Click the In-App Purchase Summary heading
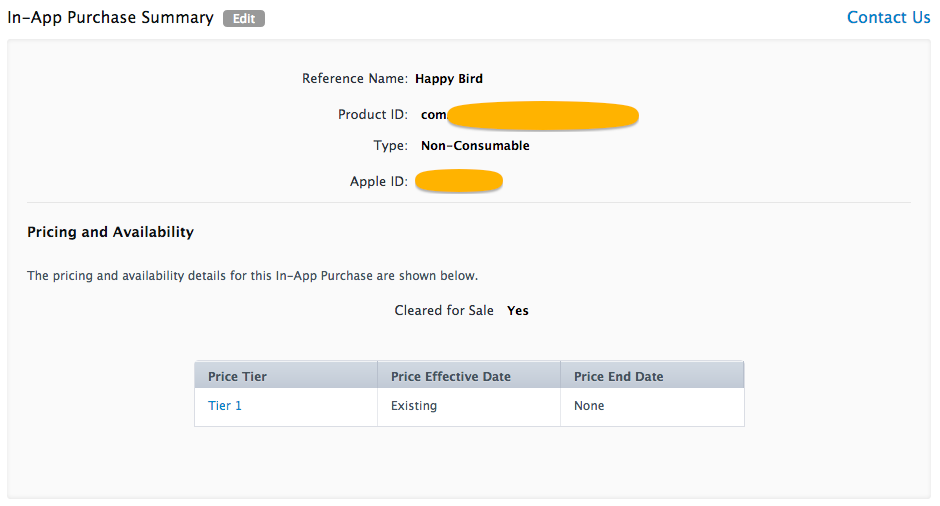The image size is (940, 506). click(x=110, y=18)
